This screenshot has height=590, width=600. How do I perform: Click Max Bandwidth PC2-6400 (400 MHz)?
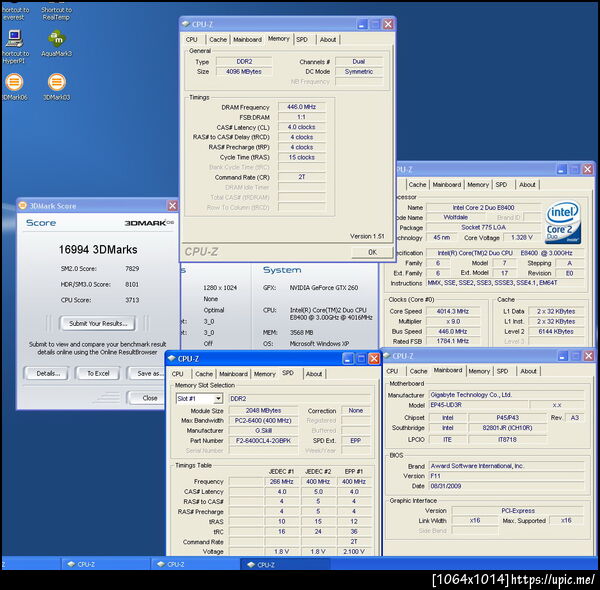pyautogui.click(x=263, y=420)
